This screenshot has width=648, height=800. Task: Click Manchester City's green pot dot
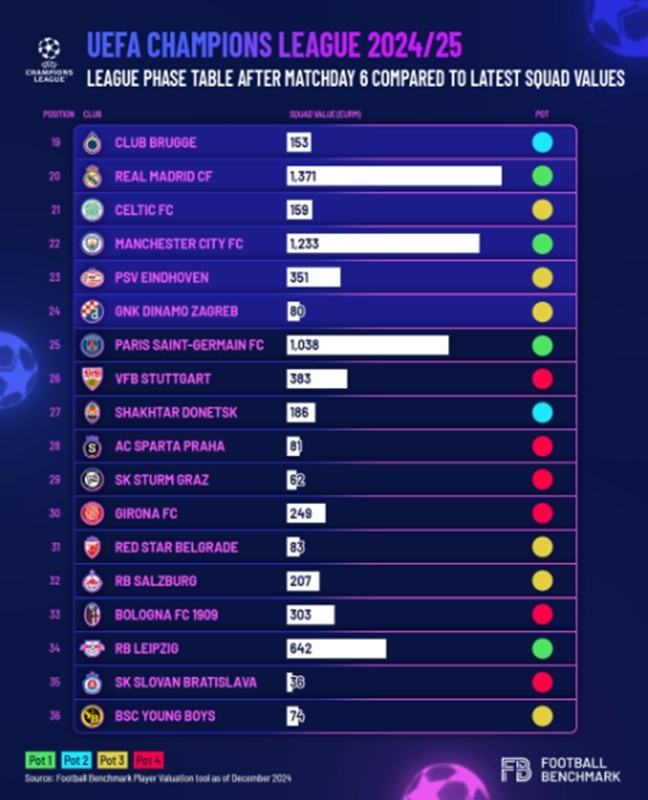542,244
